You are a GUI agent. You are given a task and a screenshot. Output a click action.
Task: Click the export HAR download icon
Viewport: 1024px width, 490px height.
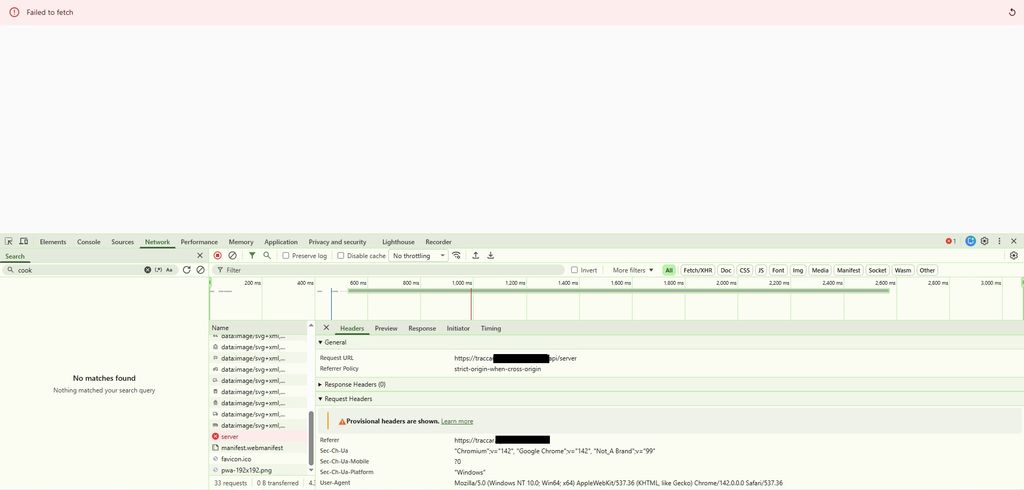point(490,255)
